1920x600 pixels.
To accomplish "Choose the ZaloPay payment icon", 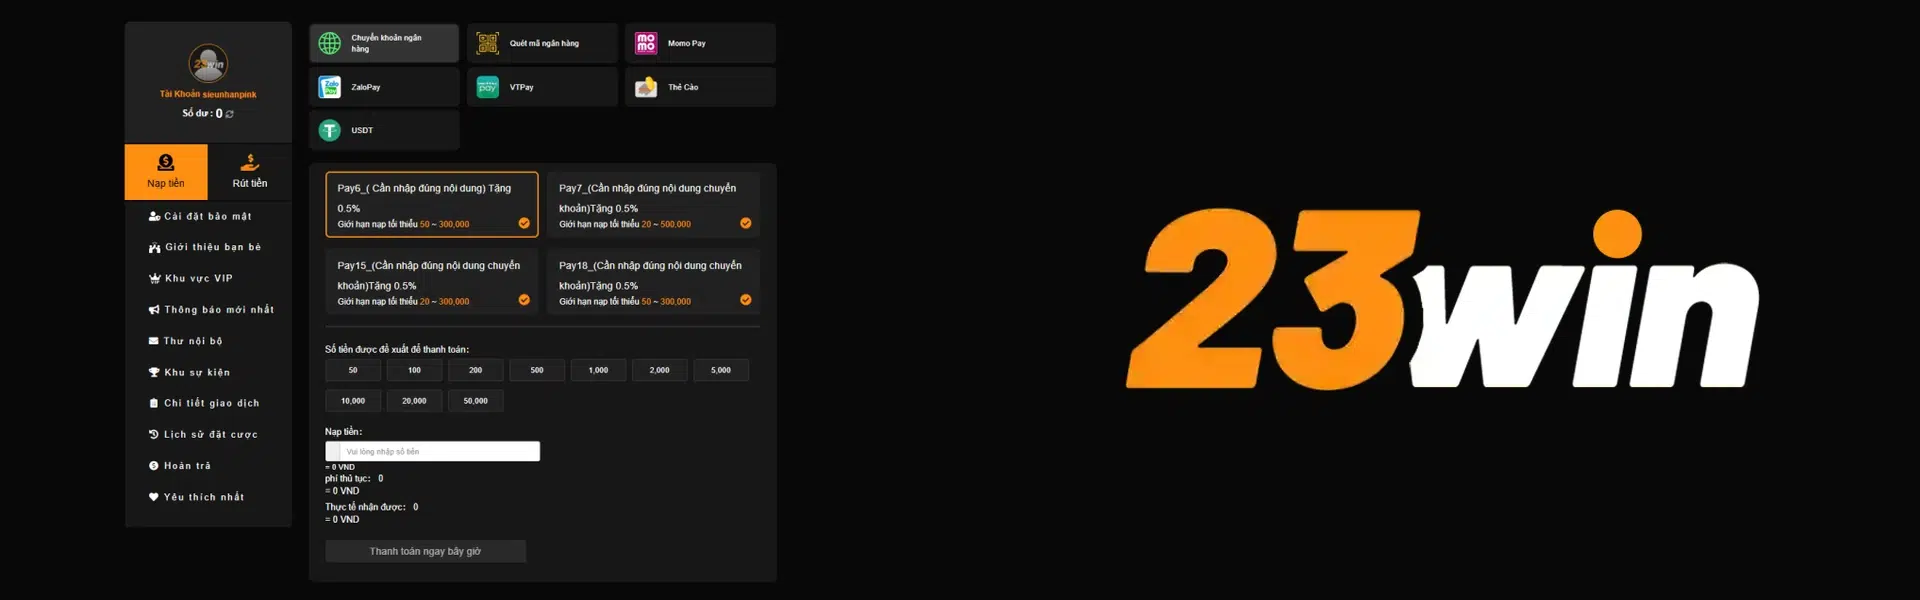I will click(x=330, y=87).
